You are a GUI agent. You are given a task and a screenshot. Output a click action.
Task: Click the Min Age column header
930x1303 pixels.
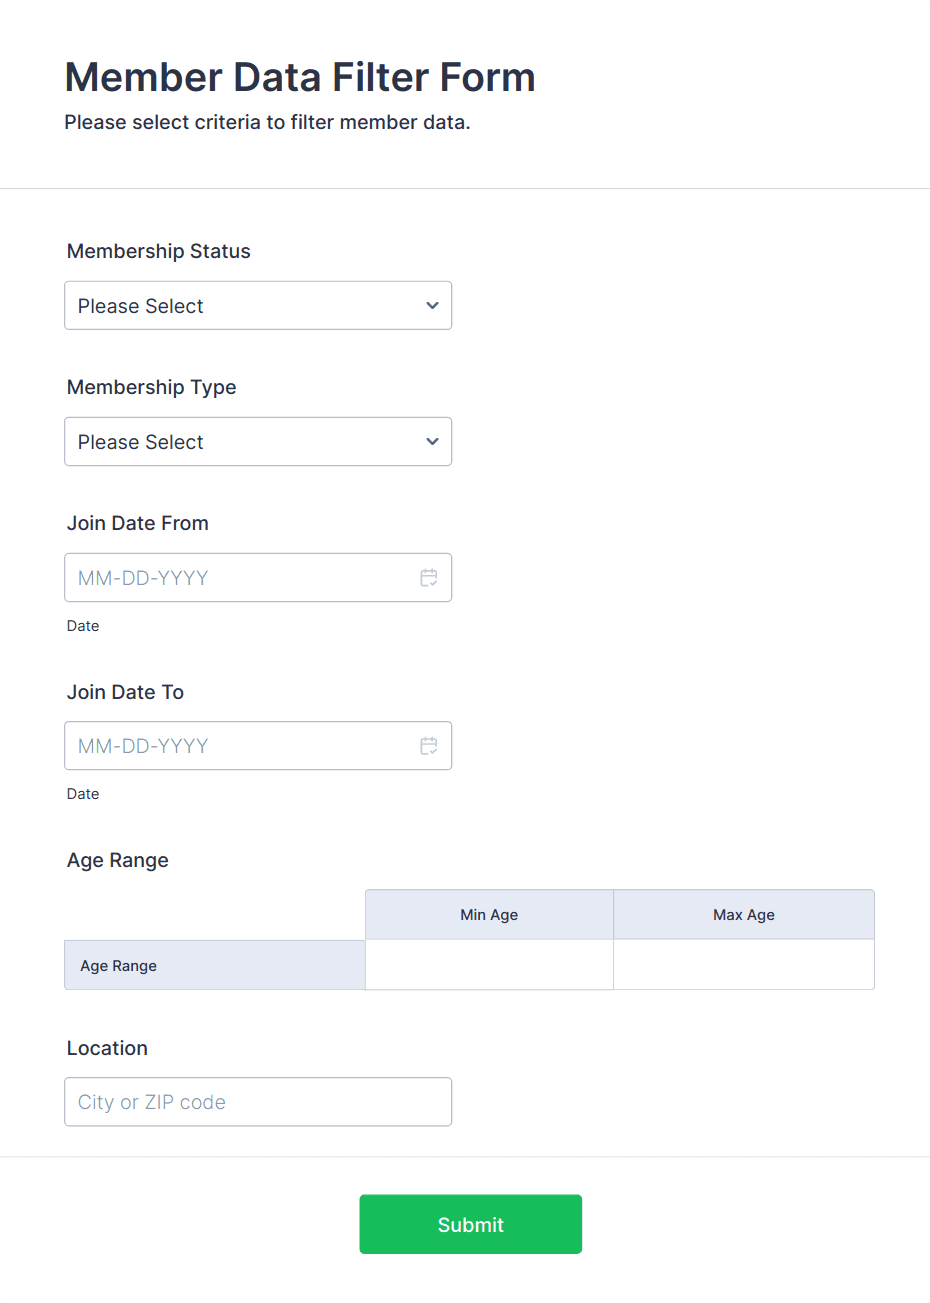point(489,914)
